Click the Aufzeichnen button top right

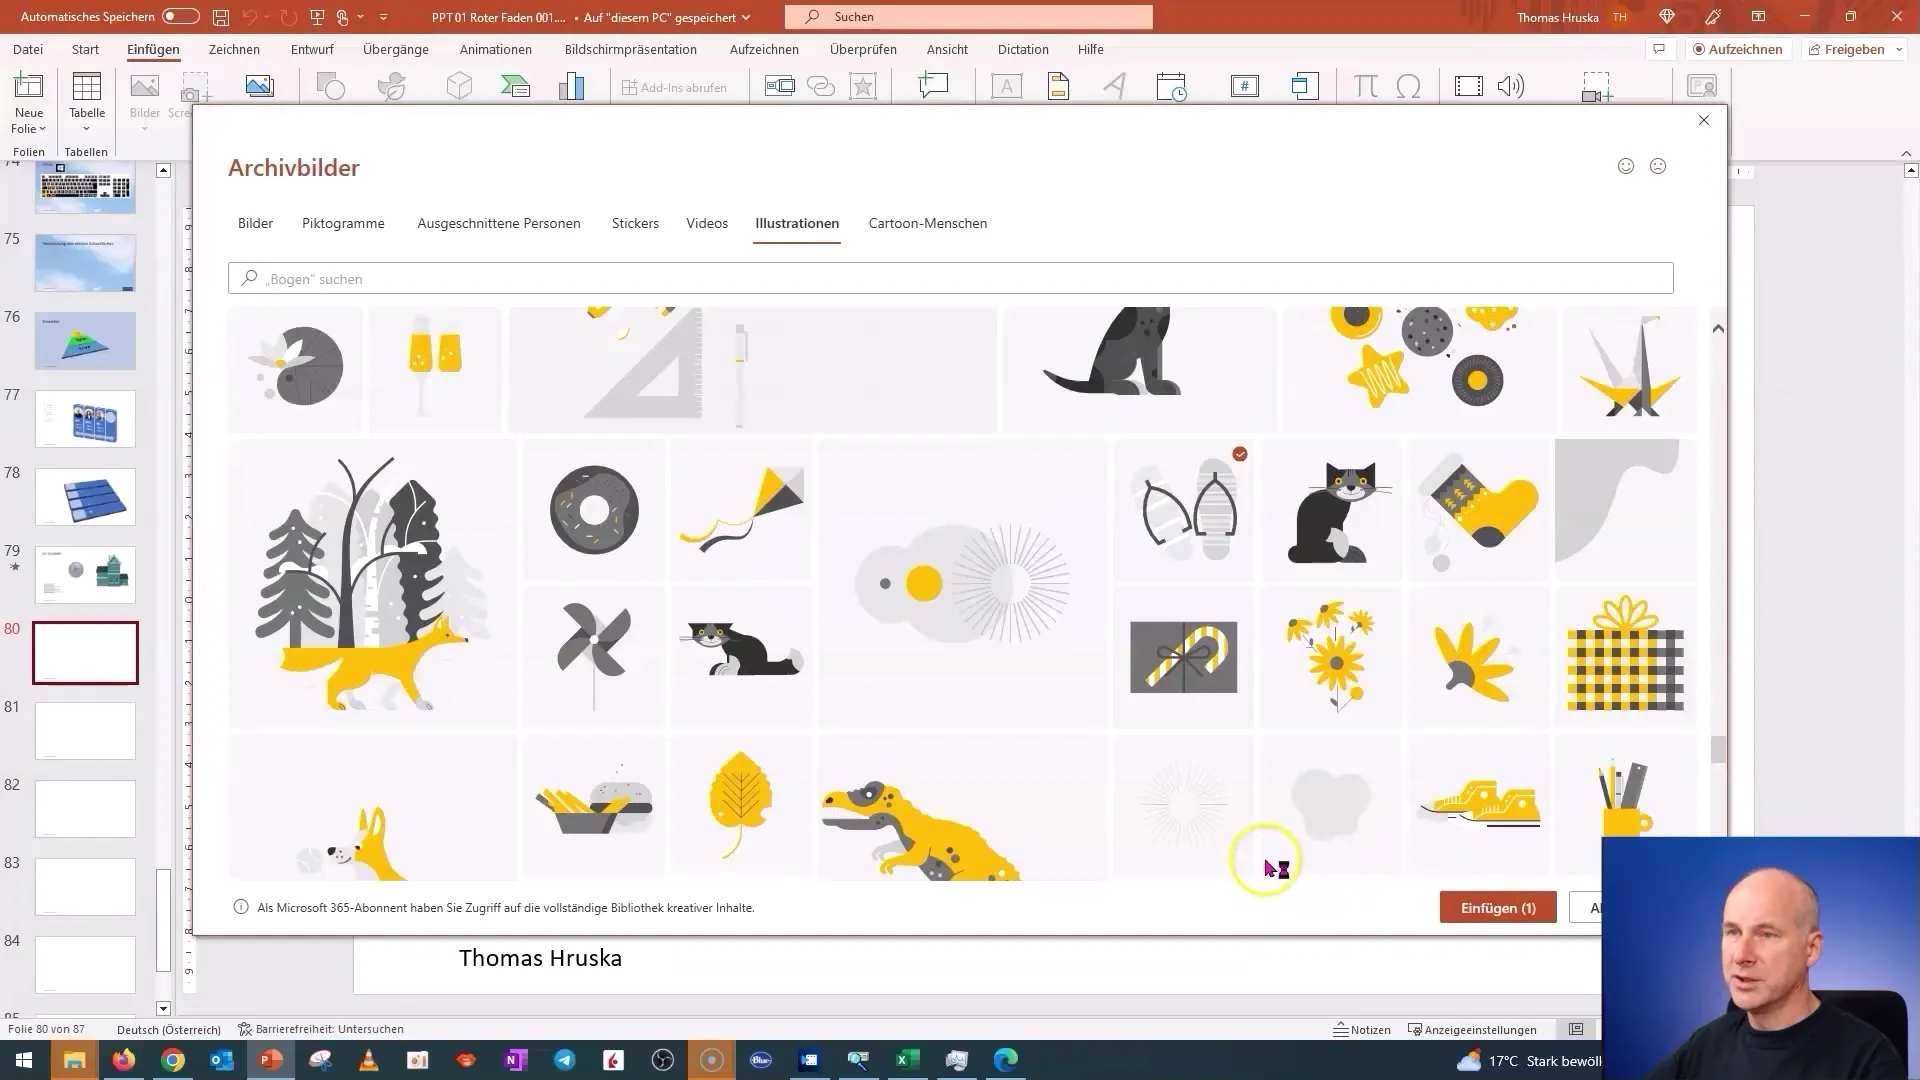[1737, 49]
